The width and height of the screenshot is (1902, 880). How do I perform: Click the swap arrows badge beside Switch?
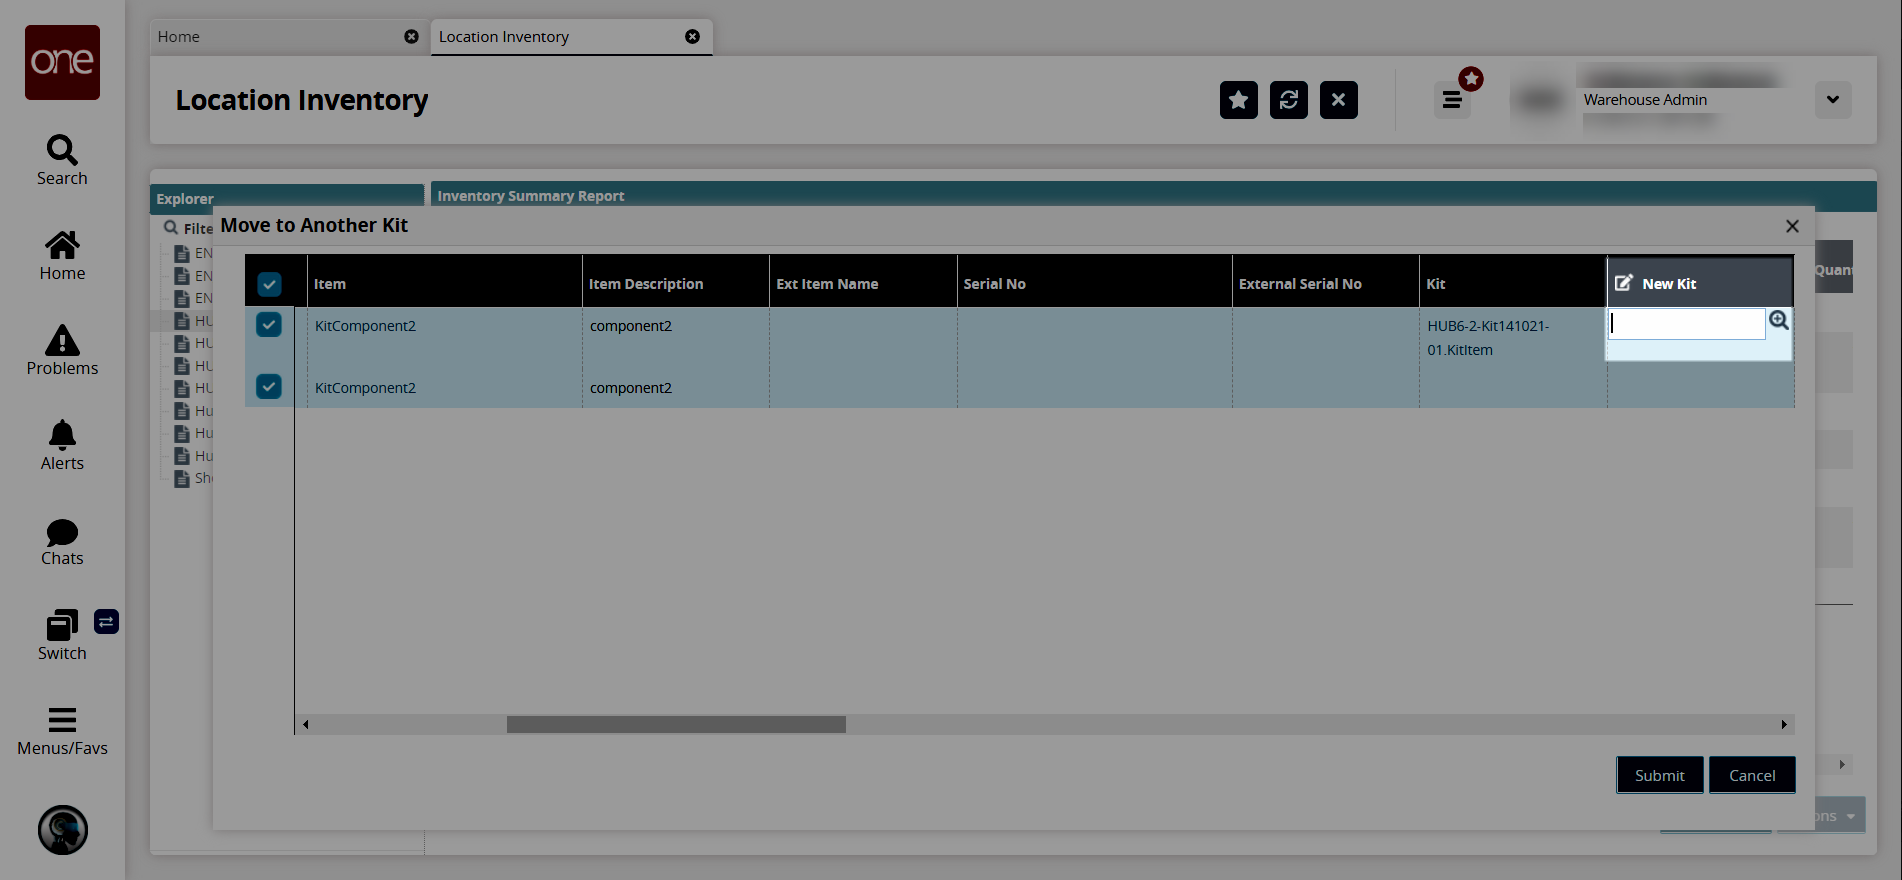(x=107, y=622)
